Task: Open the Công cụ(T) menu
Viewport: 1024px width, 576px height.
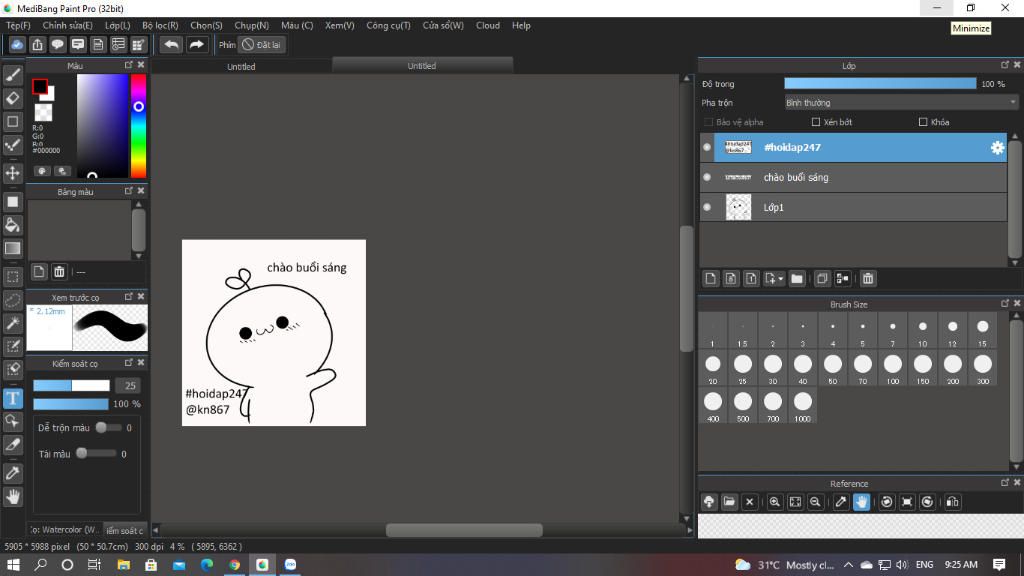Action: 388,25
